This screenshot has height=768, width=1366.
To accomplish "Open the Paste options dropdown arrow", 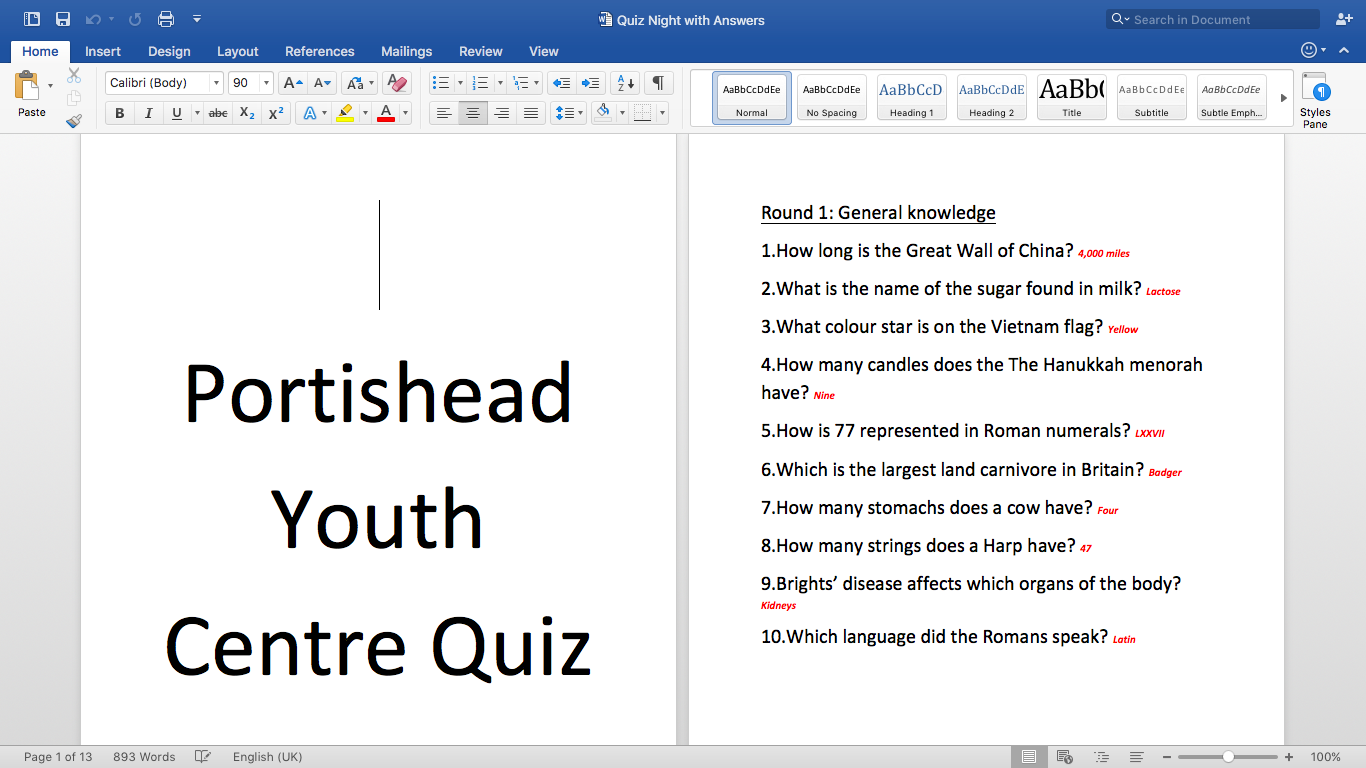I will tap(51, 86).
